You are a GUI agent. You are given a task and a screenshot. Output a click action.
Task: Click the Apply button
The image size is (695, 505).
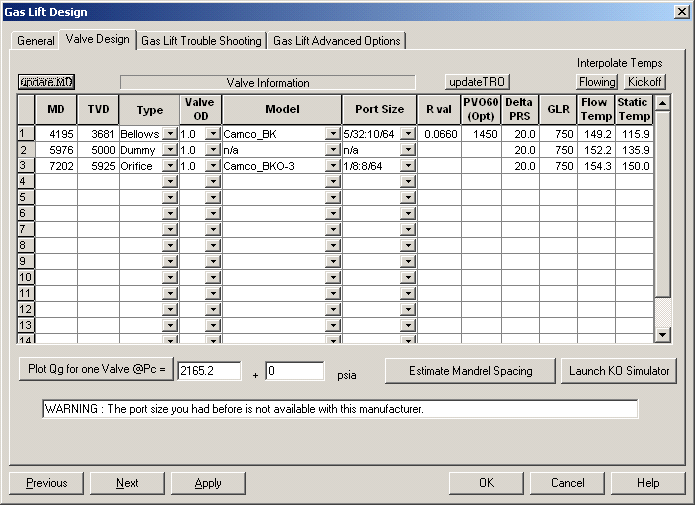(x=208, y=483)
